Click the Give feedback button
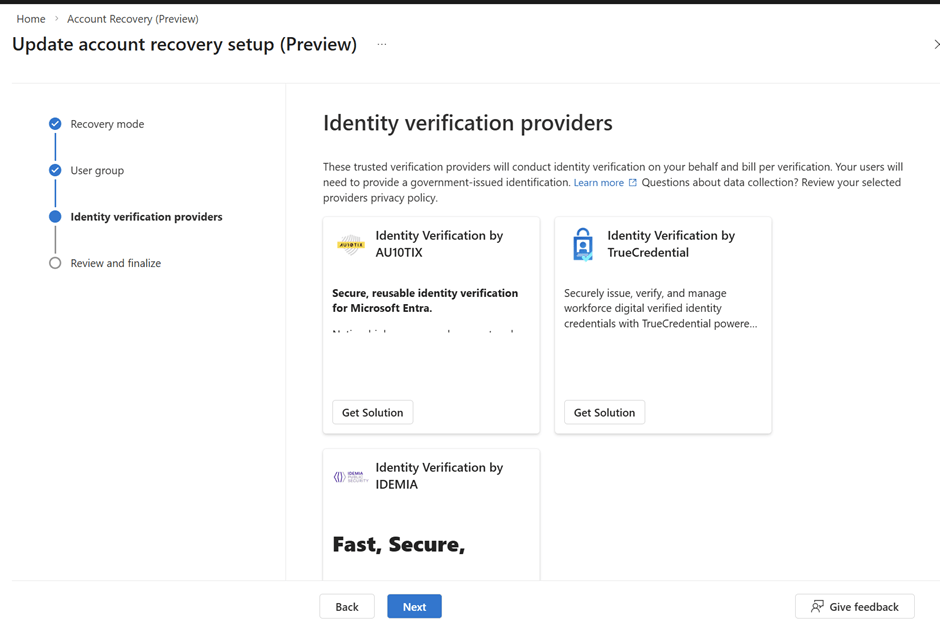Screen dimensions: 940x633 [x=854, y=606]
